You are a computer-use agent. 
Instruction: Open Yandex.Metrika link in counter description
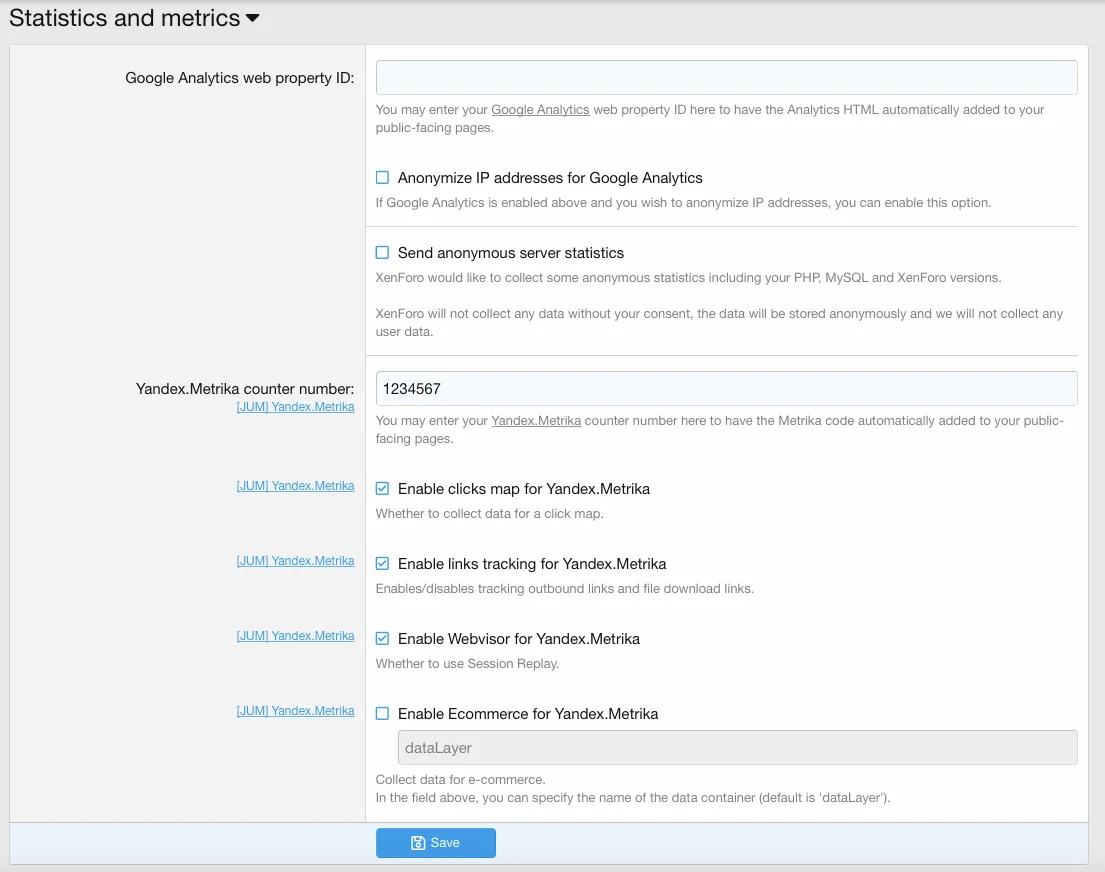536,421
